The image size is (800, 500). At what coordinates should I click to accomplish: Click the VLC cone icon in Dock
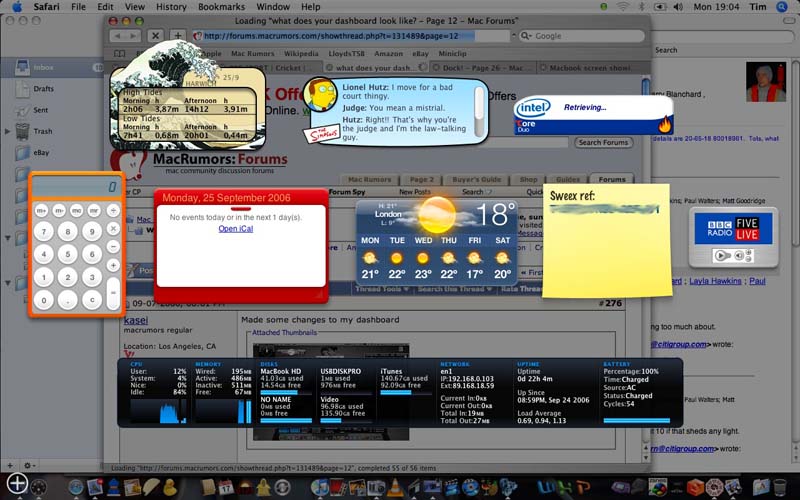coord(394,487)
